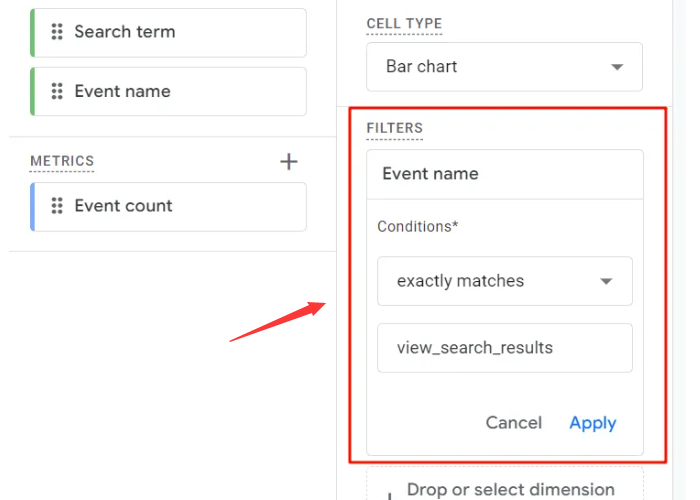Screen dimensions: 700x500
Task: Cancel the filter edit
Action: click(x=513, y=423)
